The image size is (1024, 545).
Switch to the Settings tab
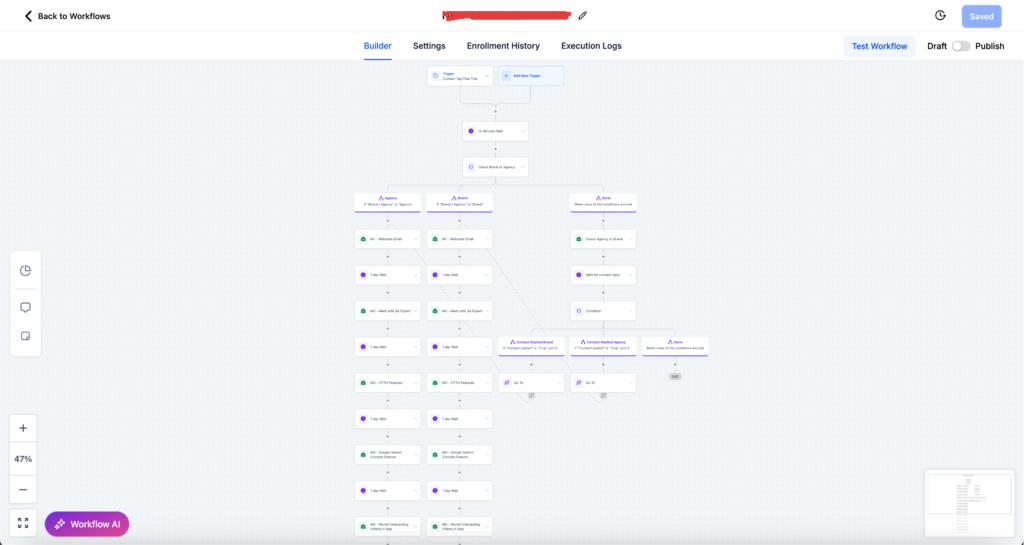pos(429,46)
